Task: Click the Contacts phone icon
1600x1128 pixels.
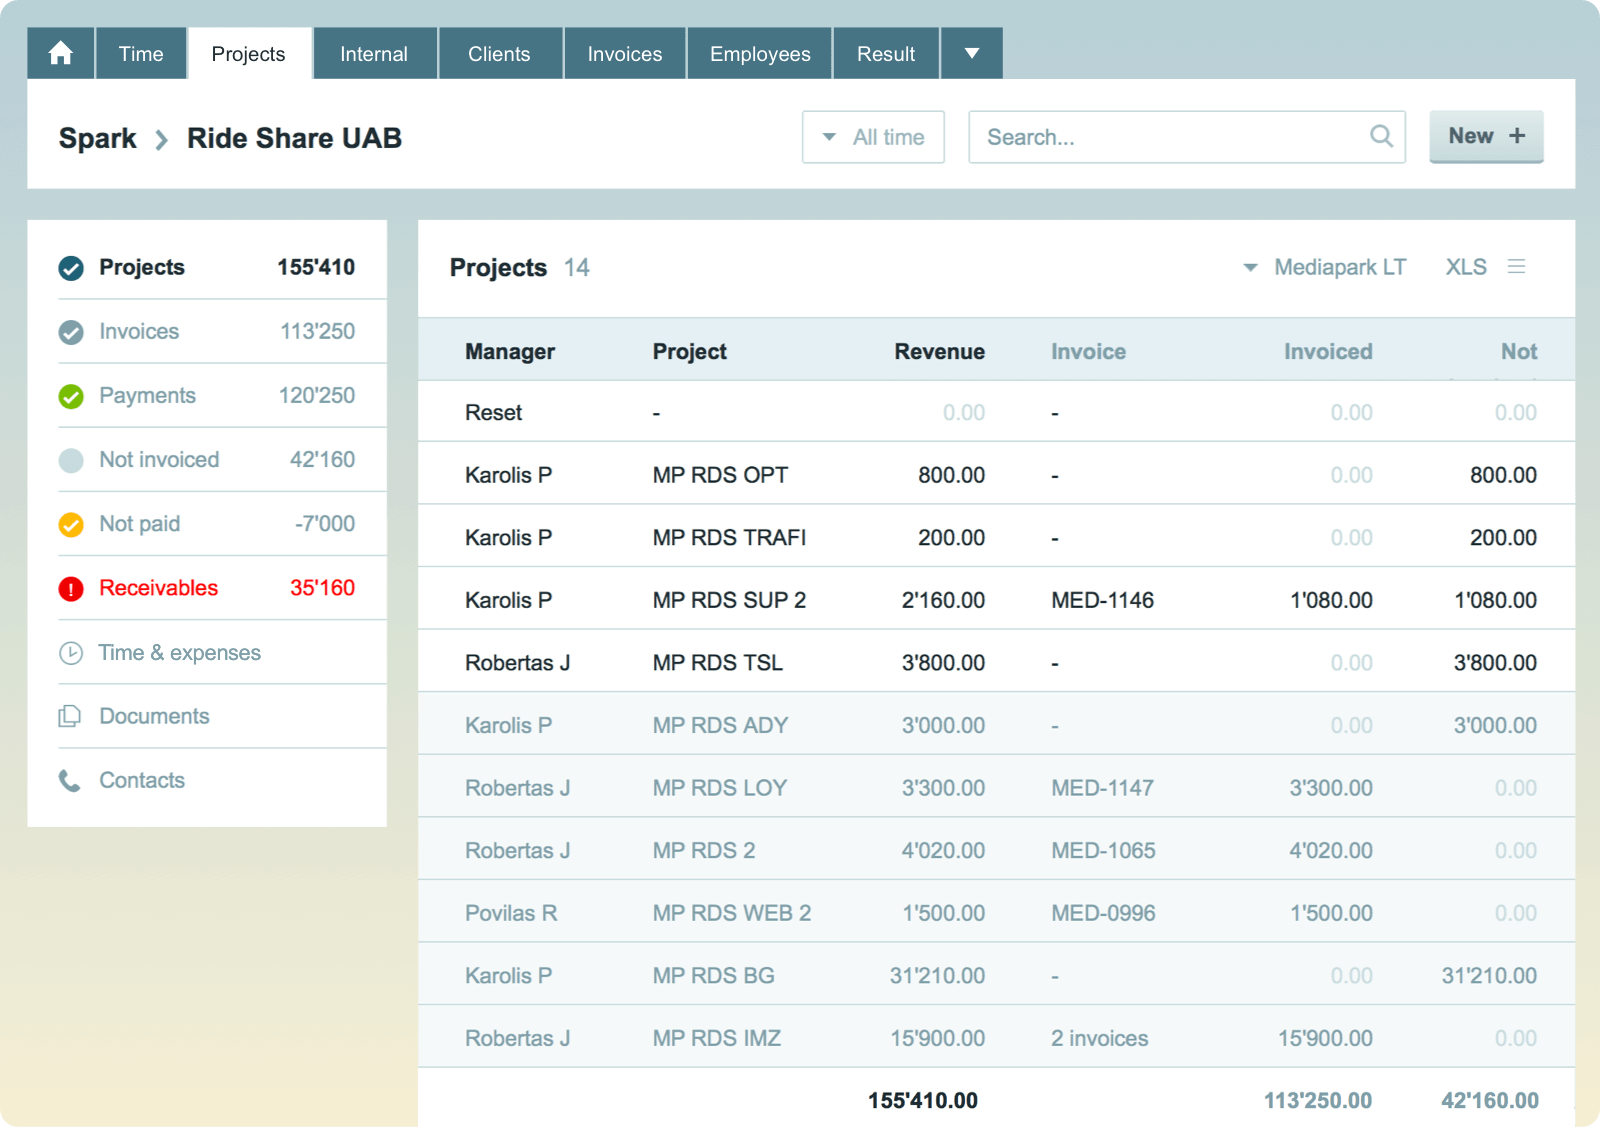Action: point(70,780)
